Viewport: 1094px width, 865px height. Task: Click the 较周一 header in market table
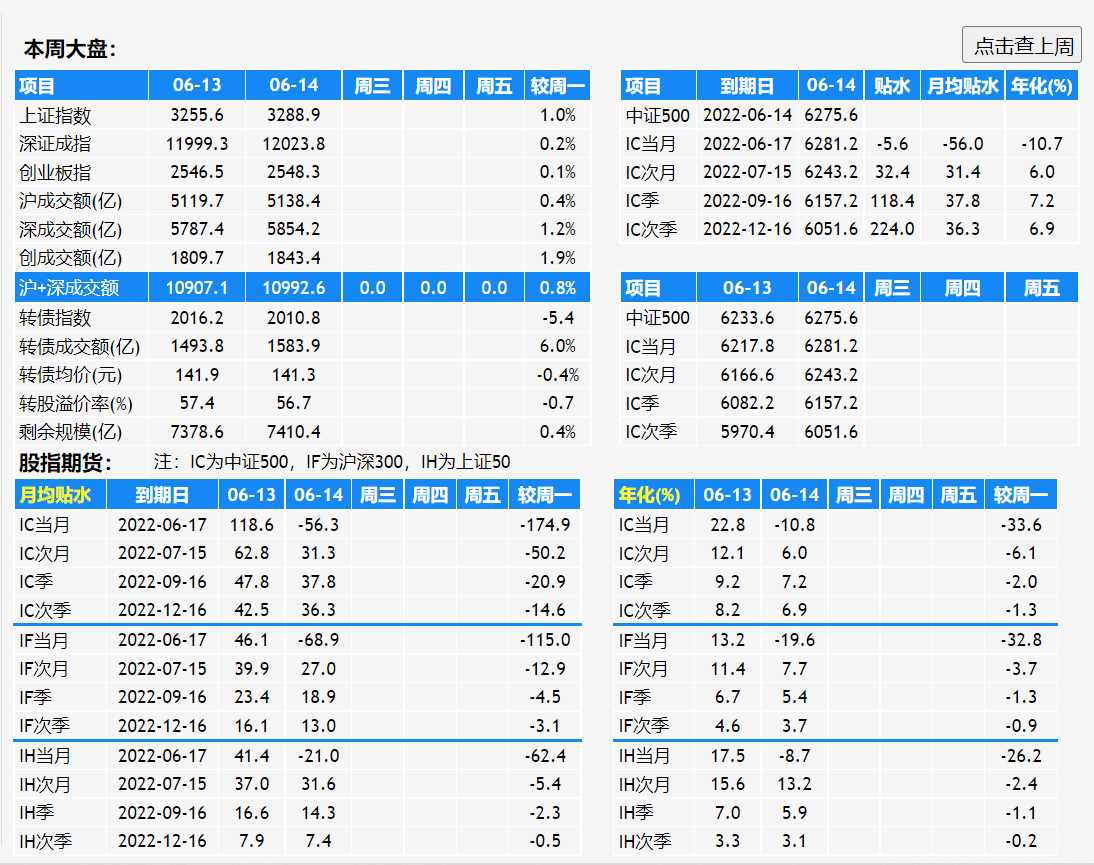557,86
